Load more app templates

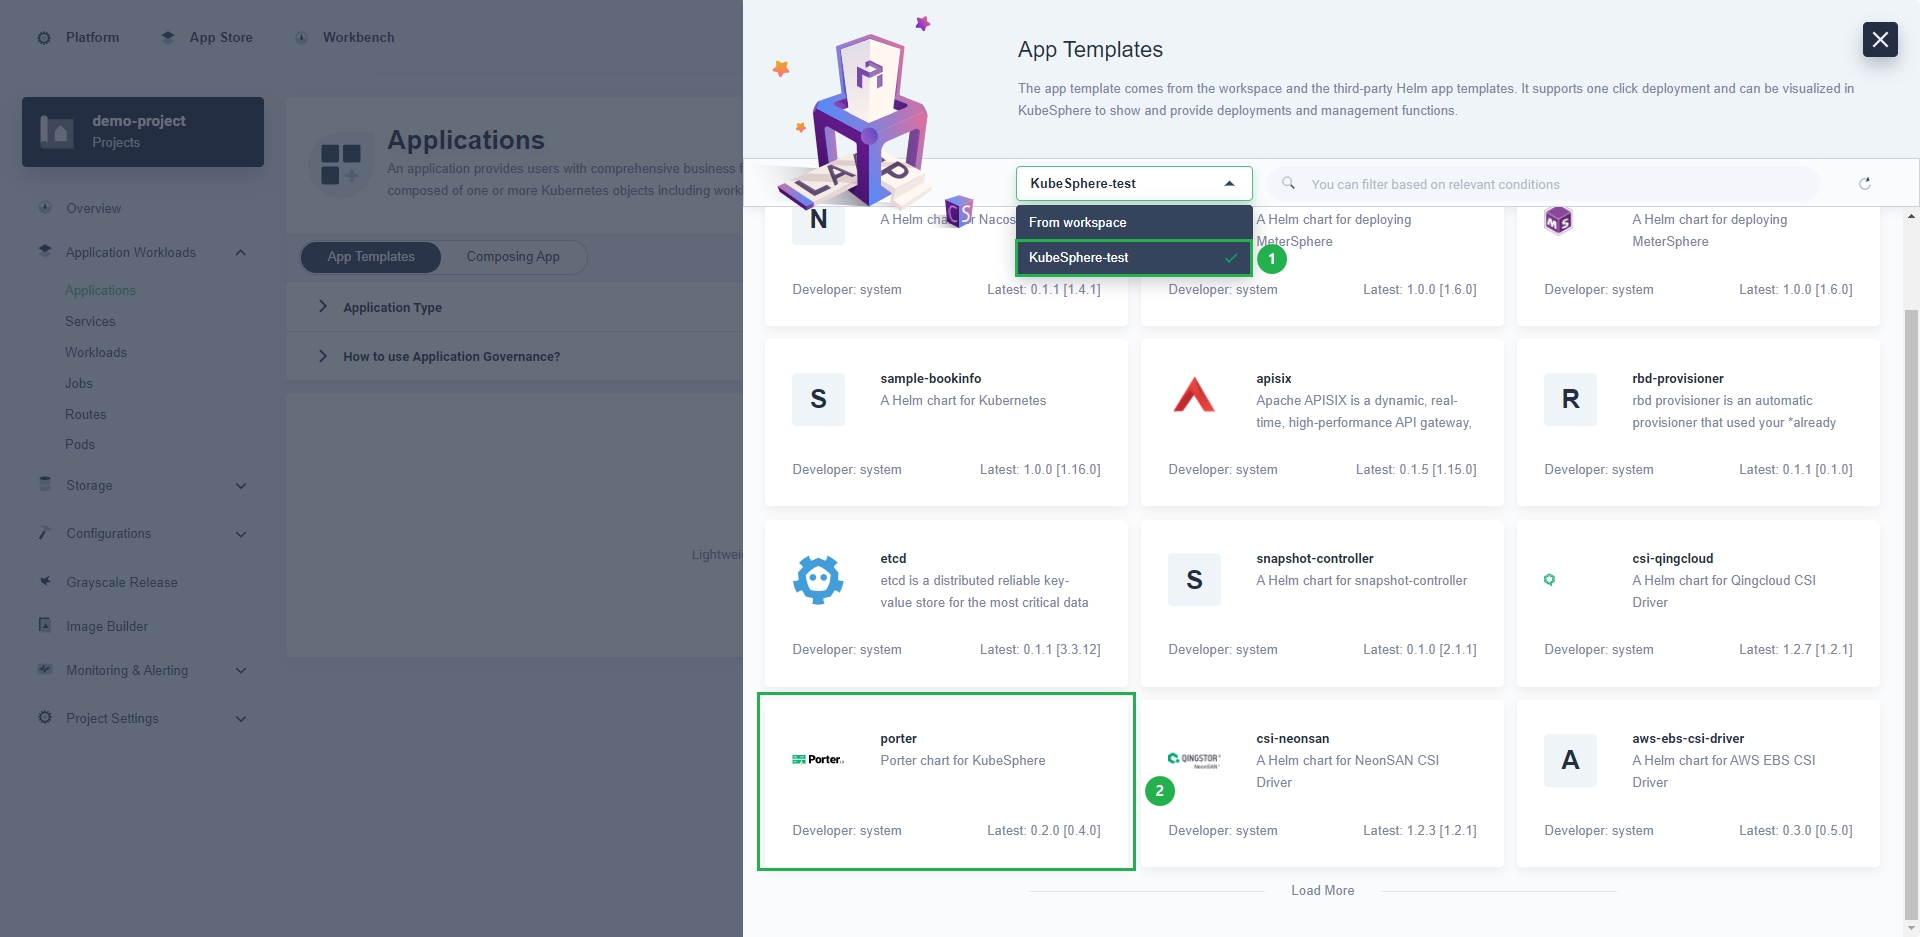(x=1322, y=890)
